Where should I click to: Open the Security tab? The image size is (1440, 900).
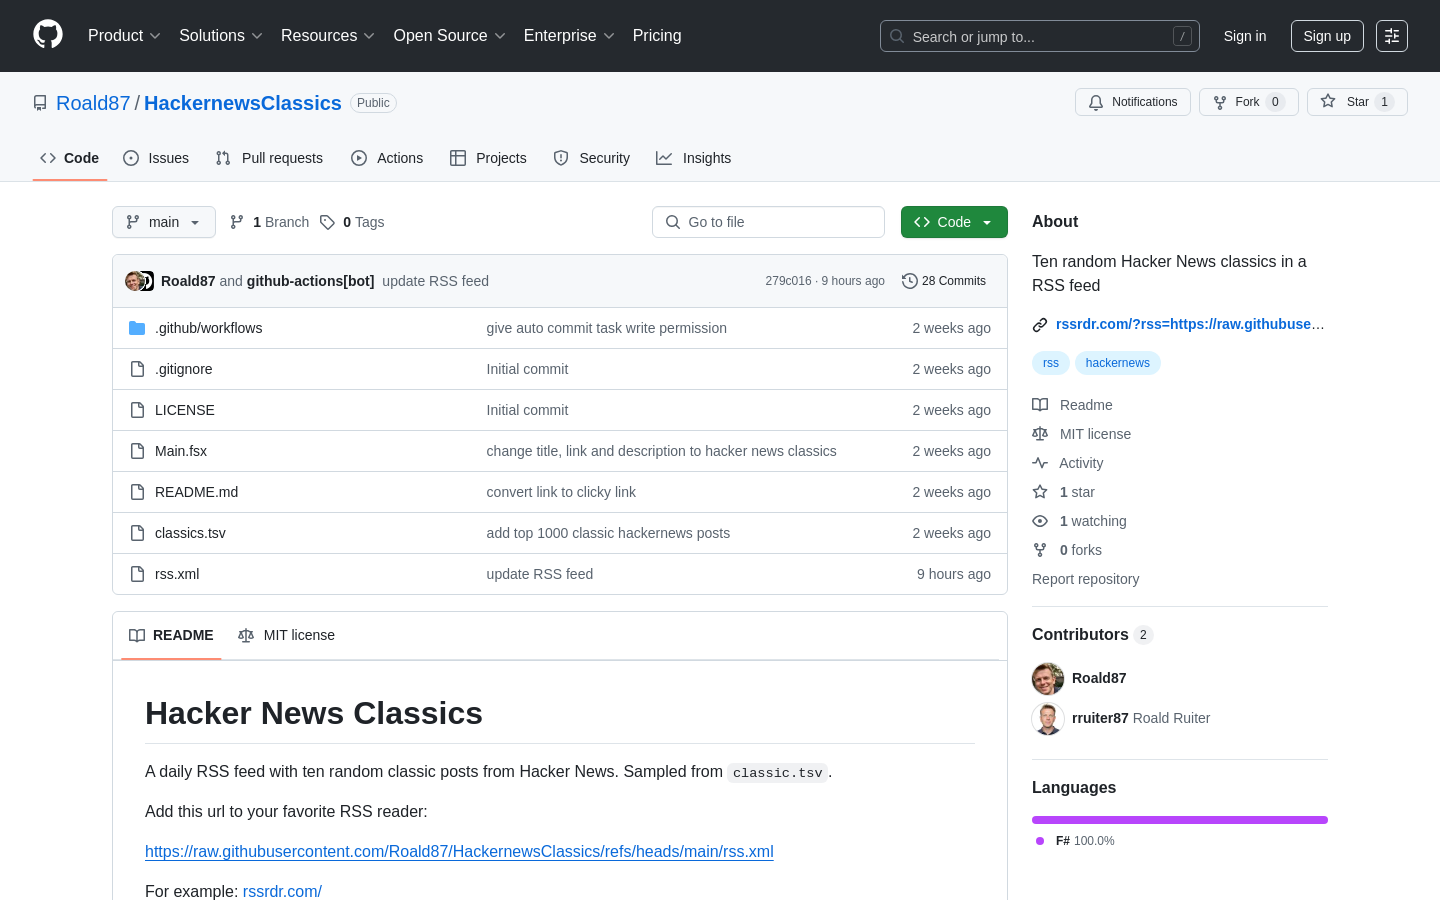(592, 158)
